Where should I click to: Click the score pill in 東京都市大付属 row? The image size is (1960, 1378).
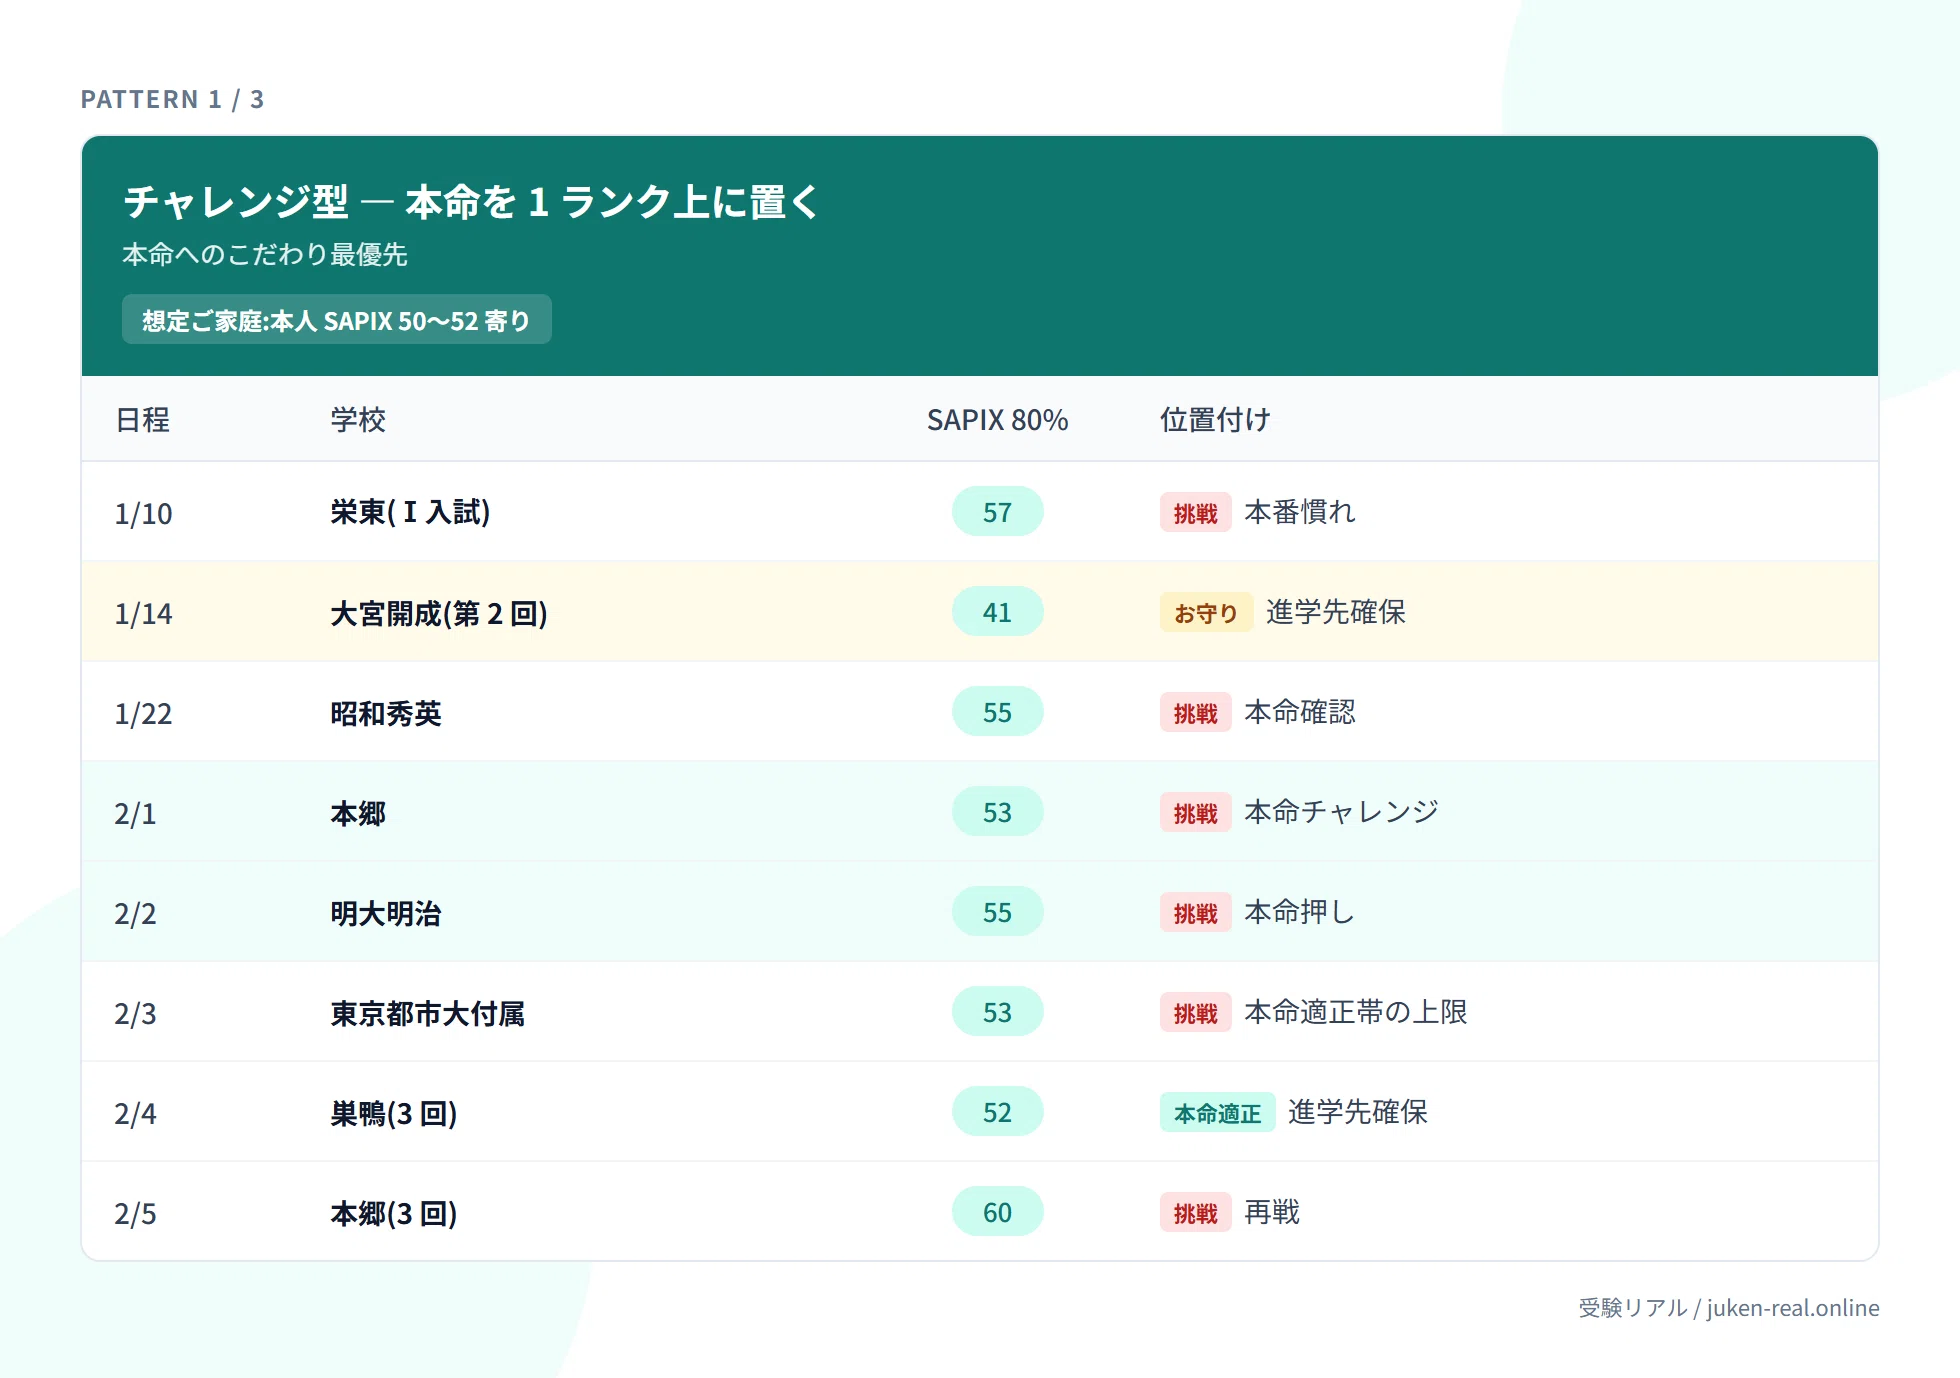click(x=997, y=1012)
